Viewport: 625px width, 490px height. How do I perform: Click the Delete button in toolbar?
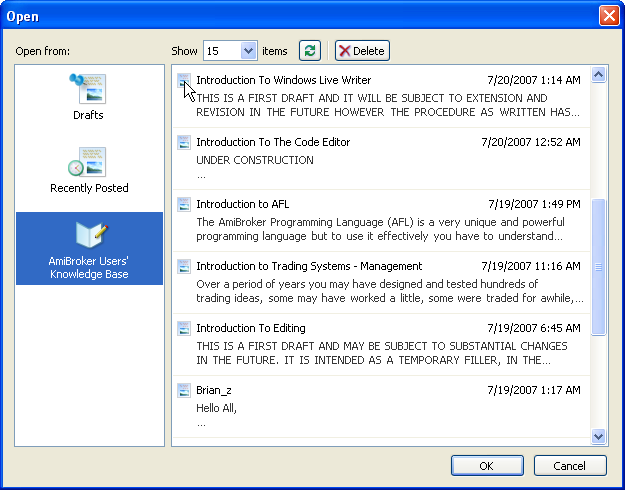click(362, 51)
